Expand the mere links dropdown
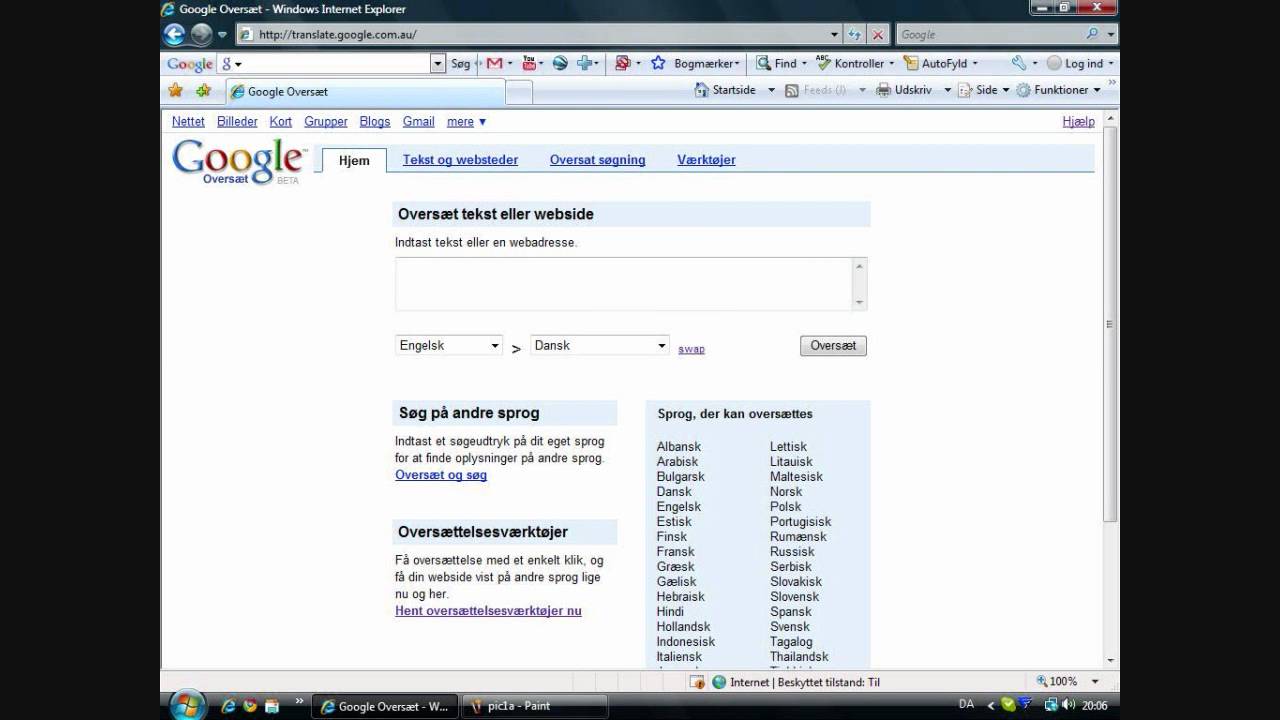The width and height of the screenshot is (1280, 720). tap(466, 121)
